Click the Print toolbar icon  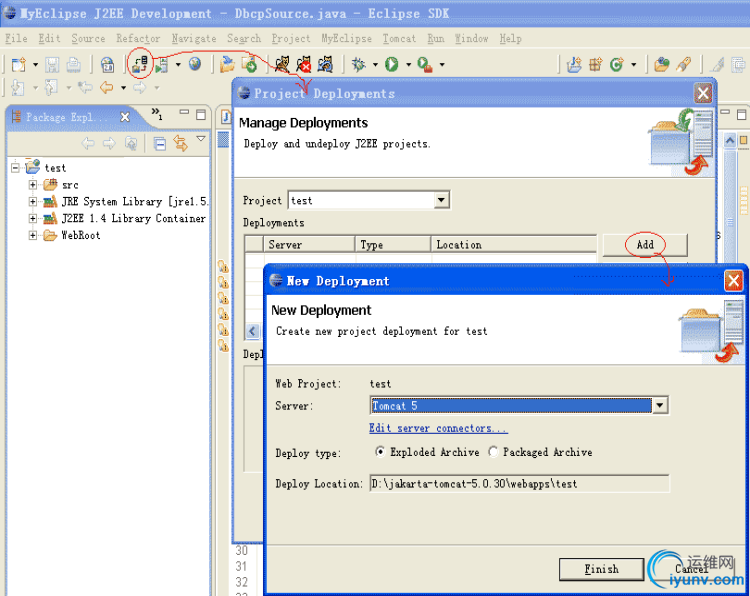(x=73, y=65)
